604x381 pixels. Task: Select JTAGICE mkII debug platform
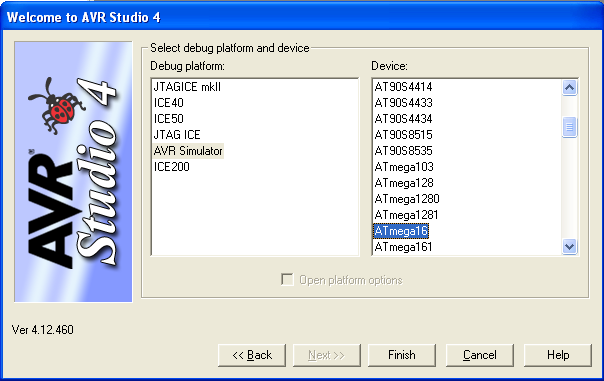[187, 87]
